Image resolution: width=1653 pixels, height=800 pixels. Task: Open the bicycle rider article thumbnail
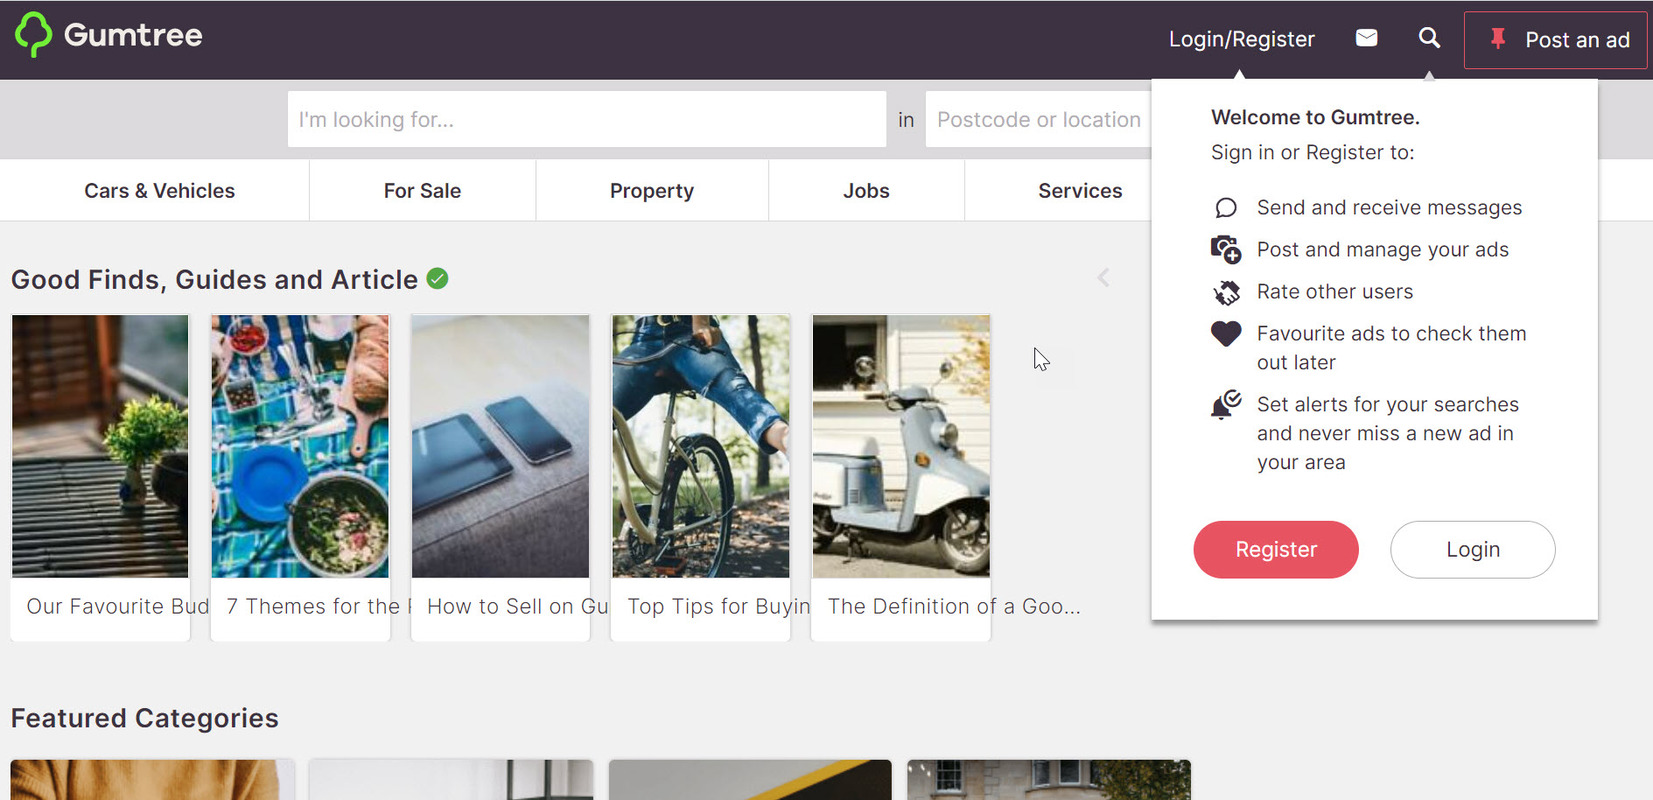point(701,446)
